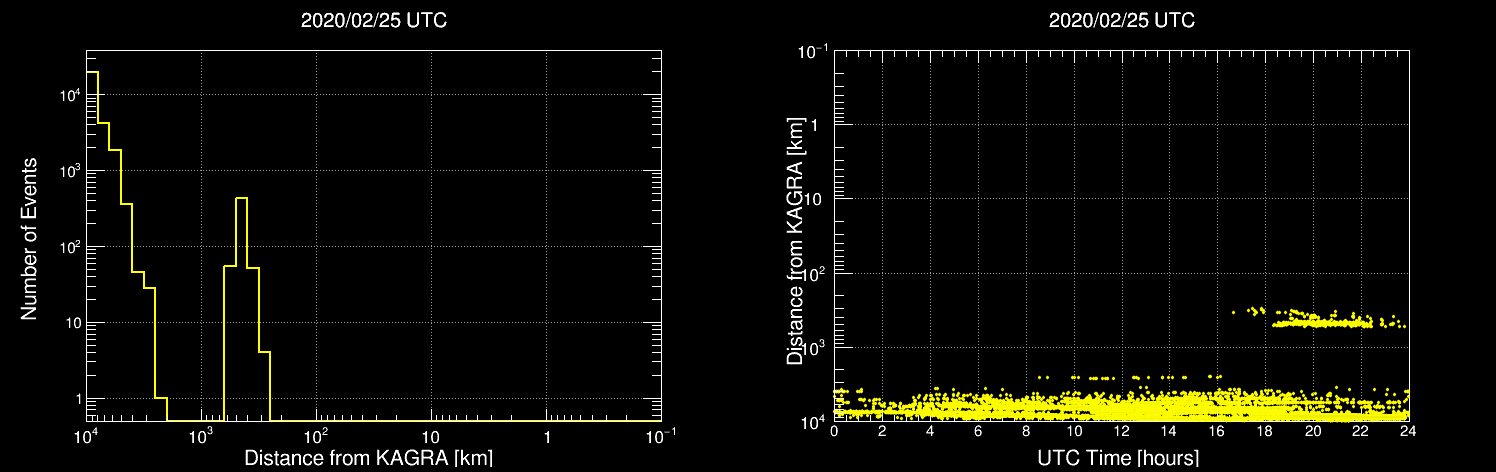Screen dimensions: 1496x472
Task: Click the 10^-1 tick on the histogram's x-axis
Action: (661, 437)
